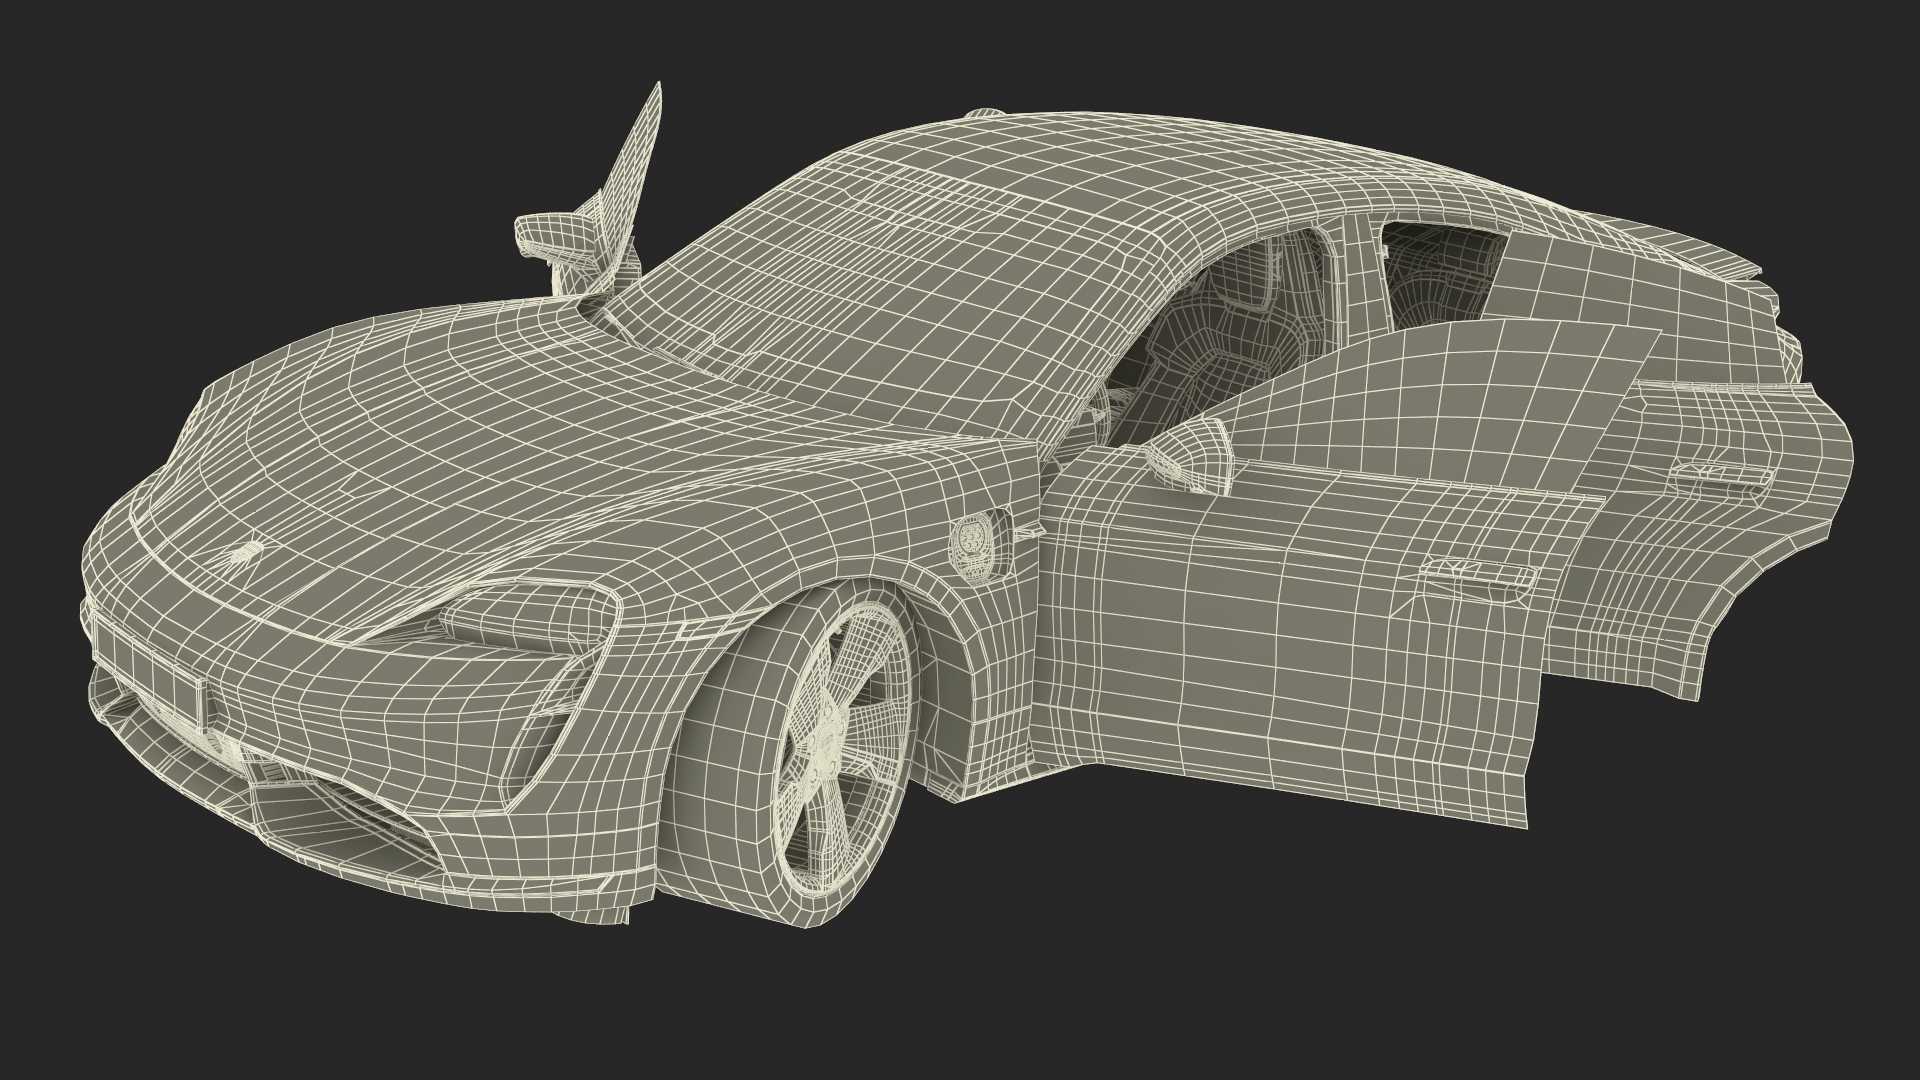Click the rear door handle
The width and height of the screenshot is (1920, 1080).
point(1723,477)
